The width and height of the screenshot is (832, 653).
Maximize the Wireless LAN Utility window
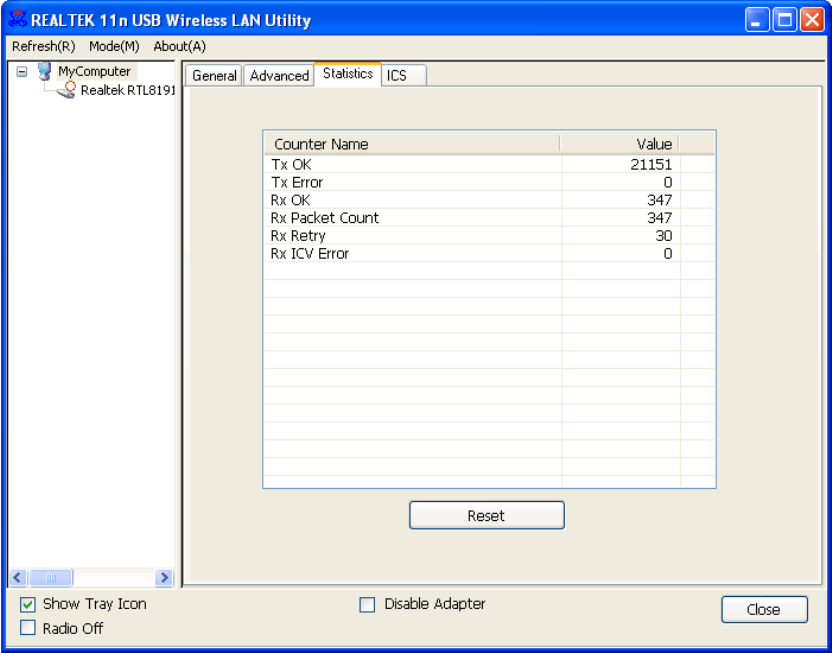(785, 20)
